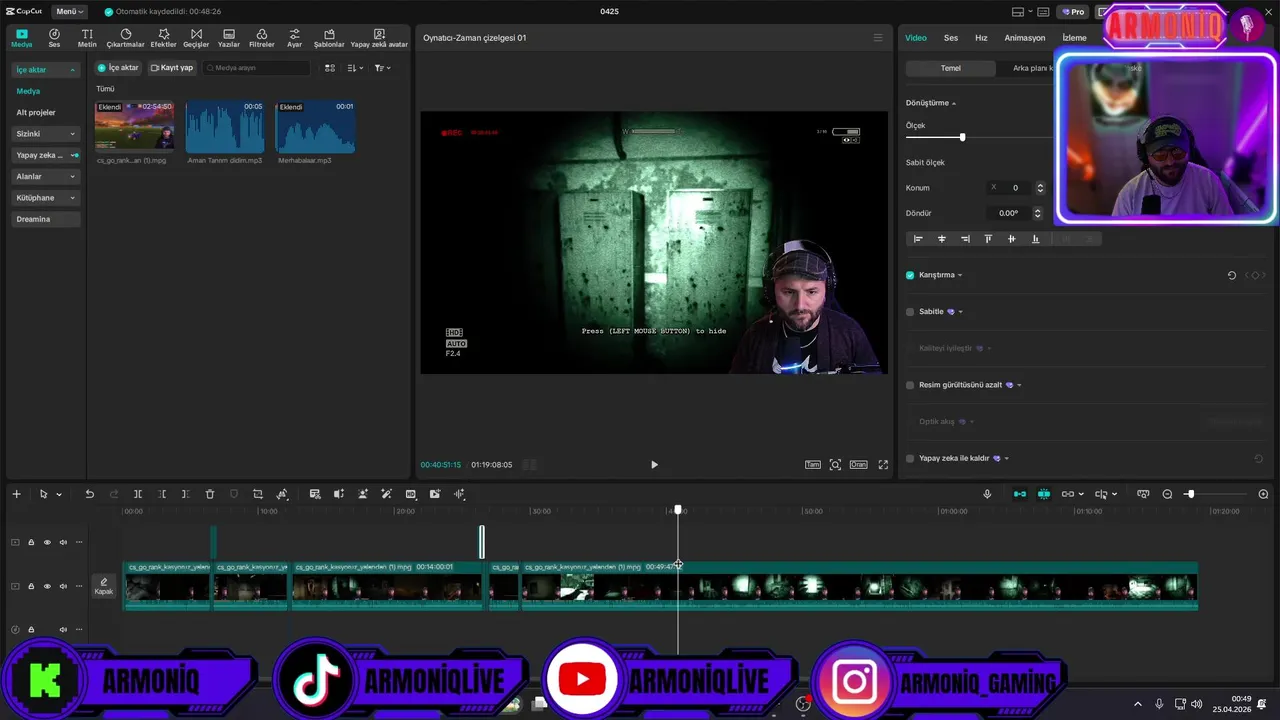This screenshot has height=720, width=1280.
Task: Click the Kapak cover button
Action: pos(104,586)
